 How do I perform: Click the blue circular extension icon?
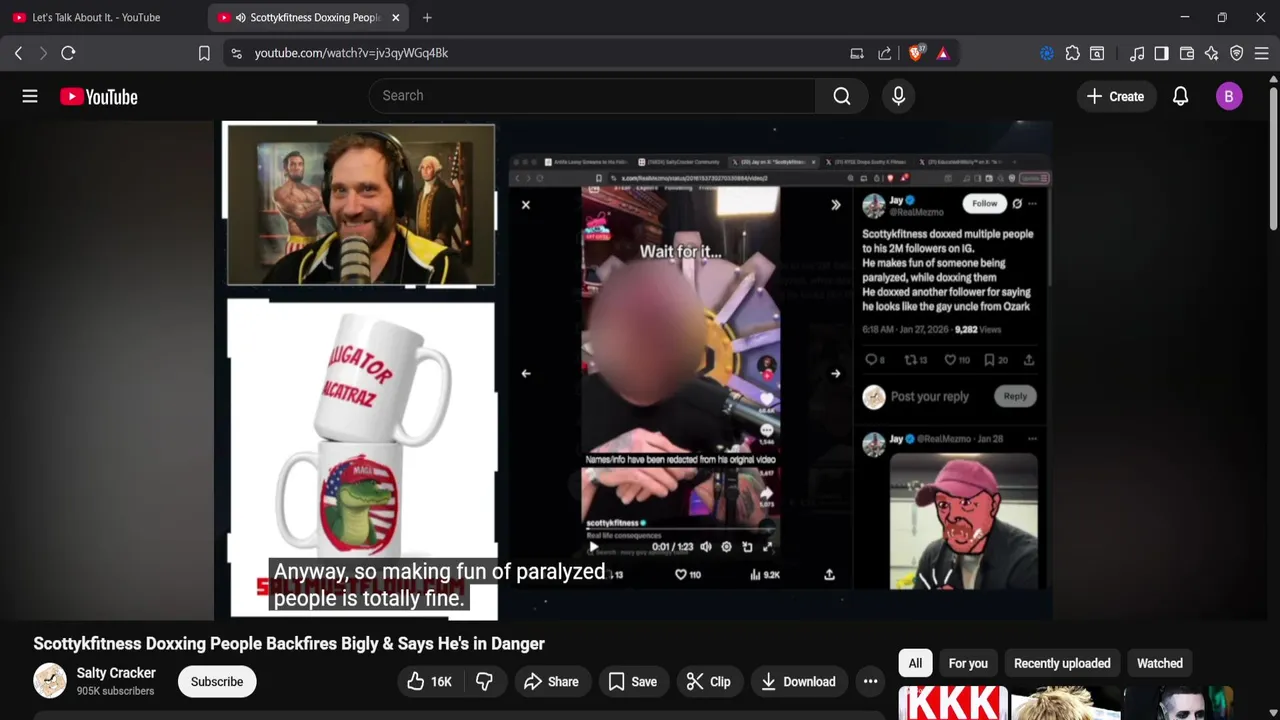[x=1047, y=53]
